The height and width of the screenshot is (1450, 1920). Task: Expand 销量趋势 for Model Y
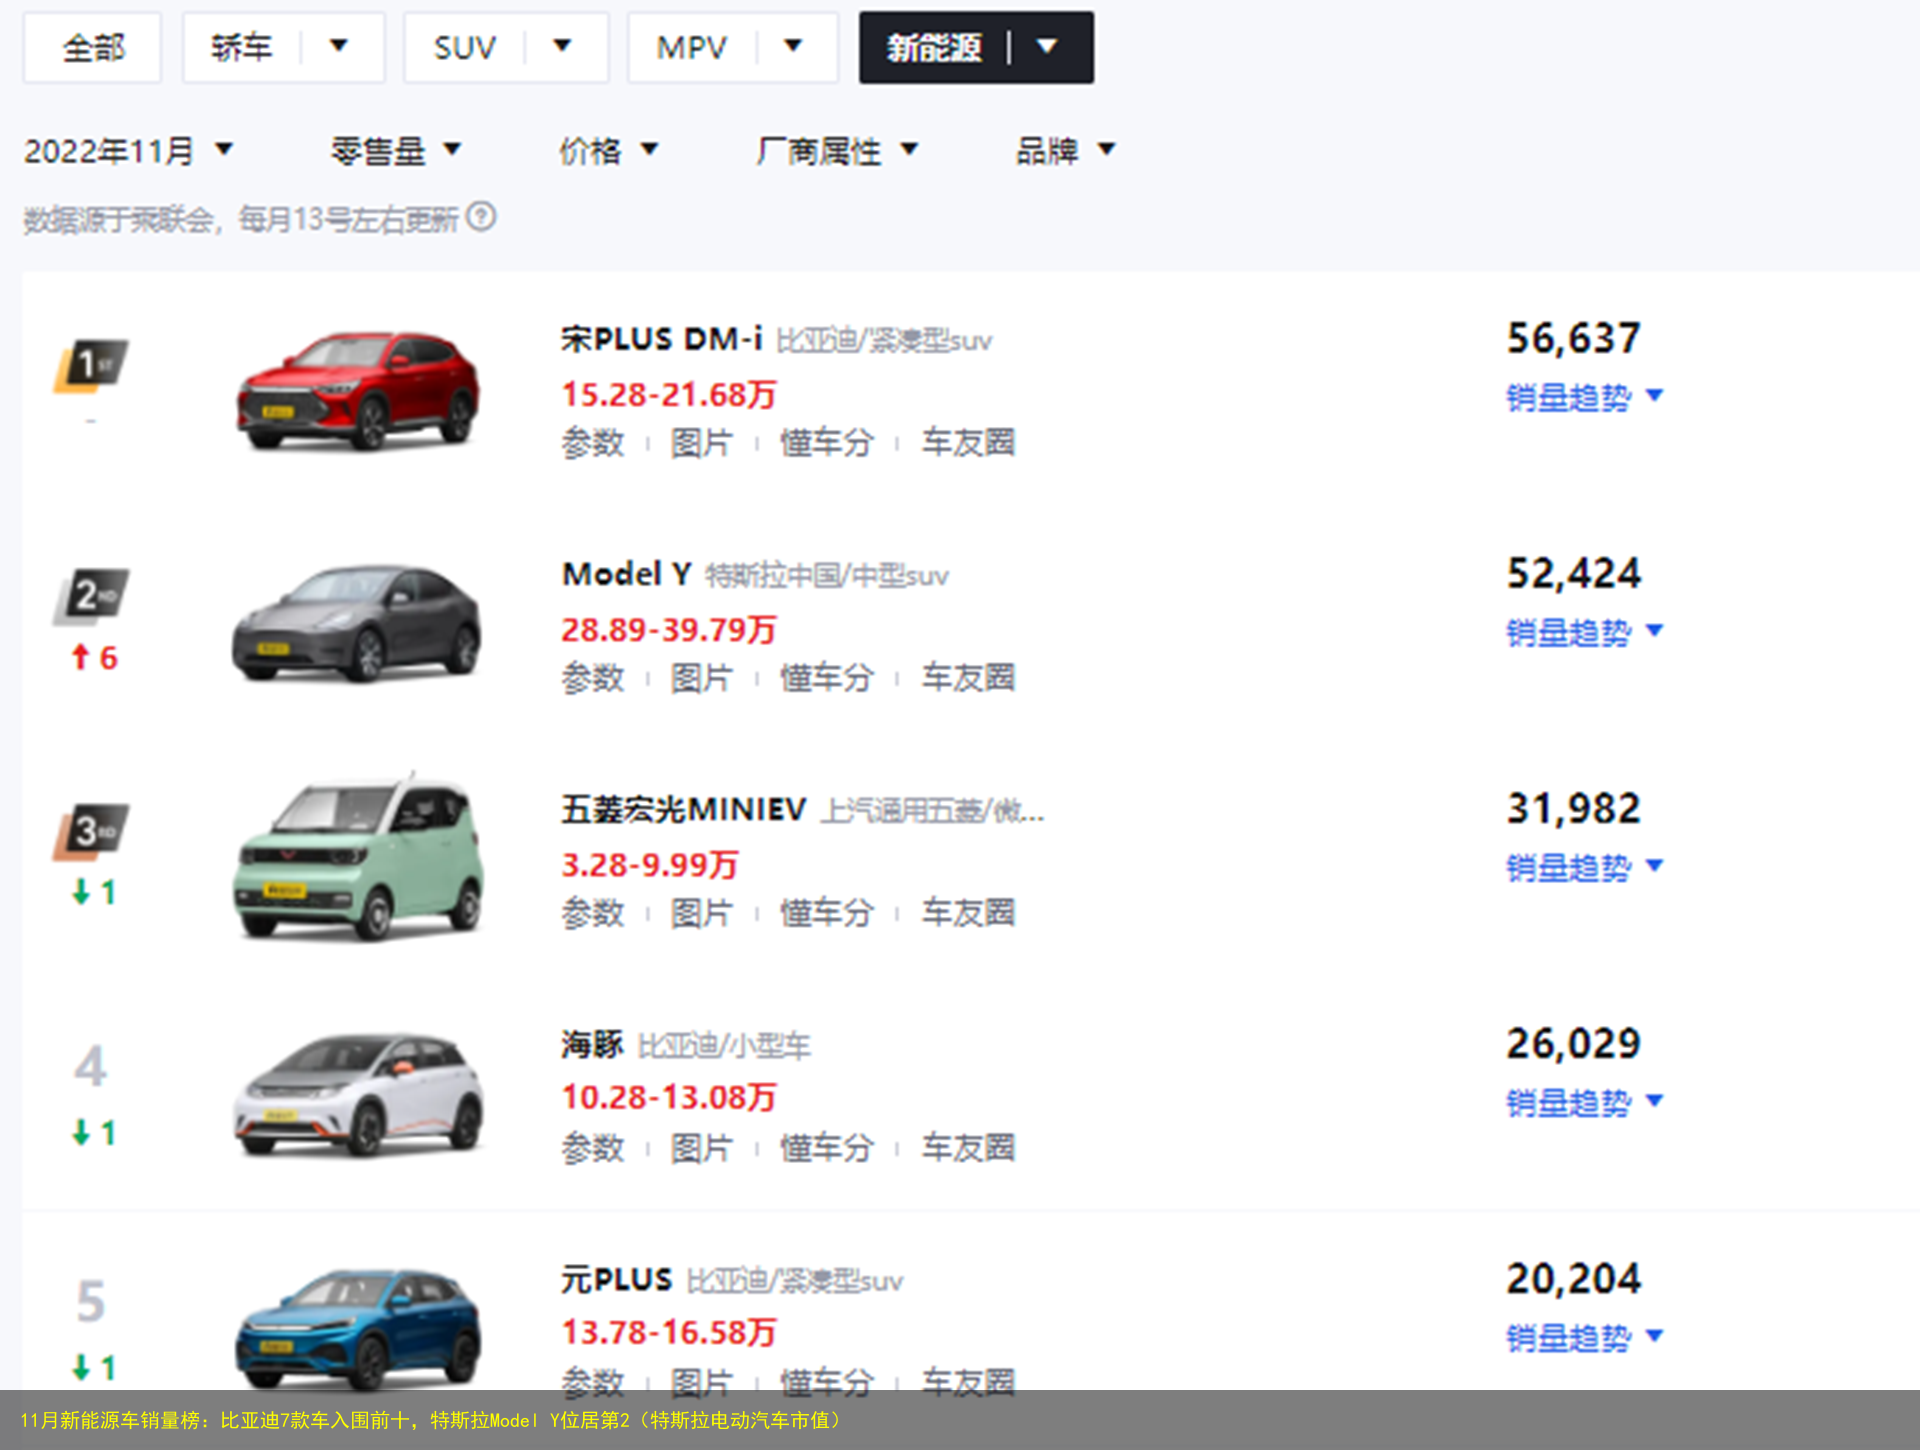(1584, 632)
